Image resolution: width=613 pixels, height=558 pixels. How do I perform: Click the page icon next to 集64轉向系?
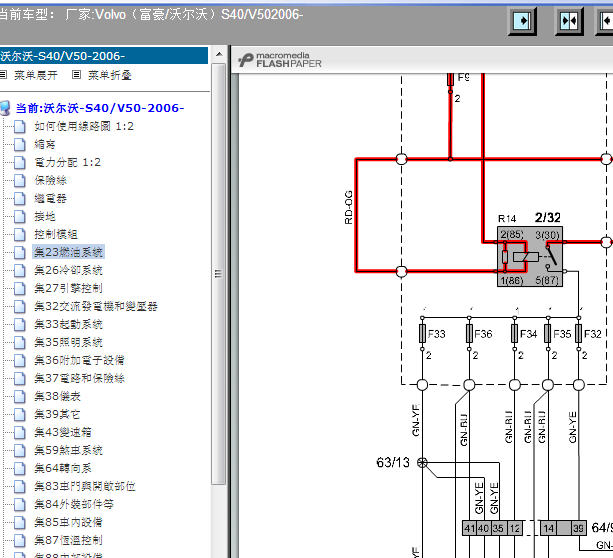tap(20, 468)
